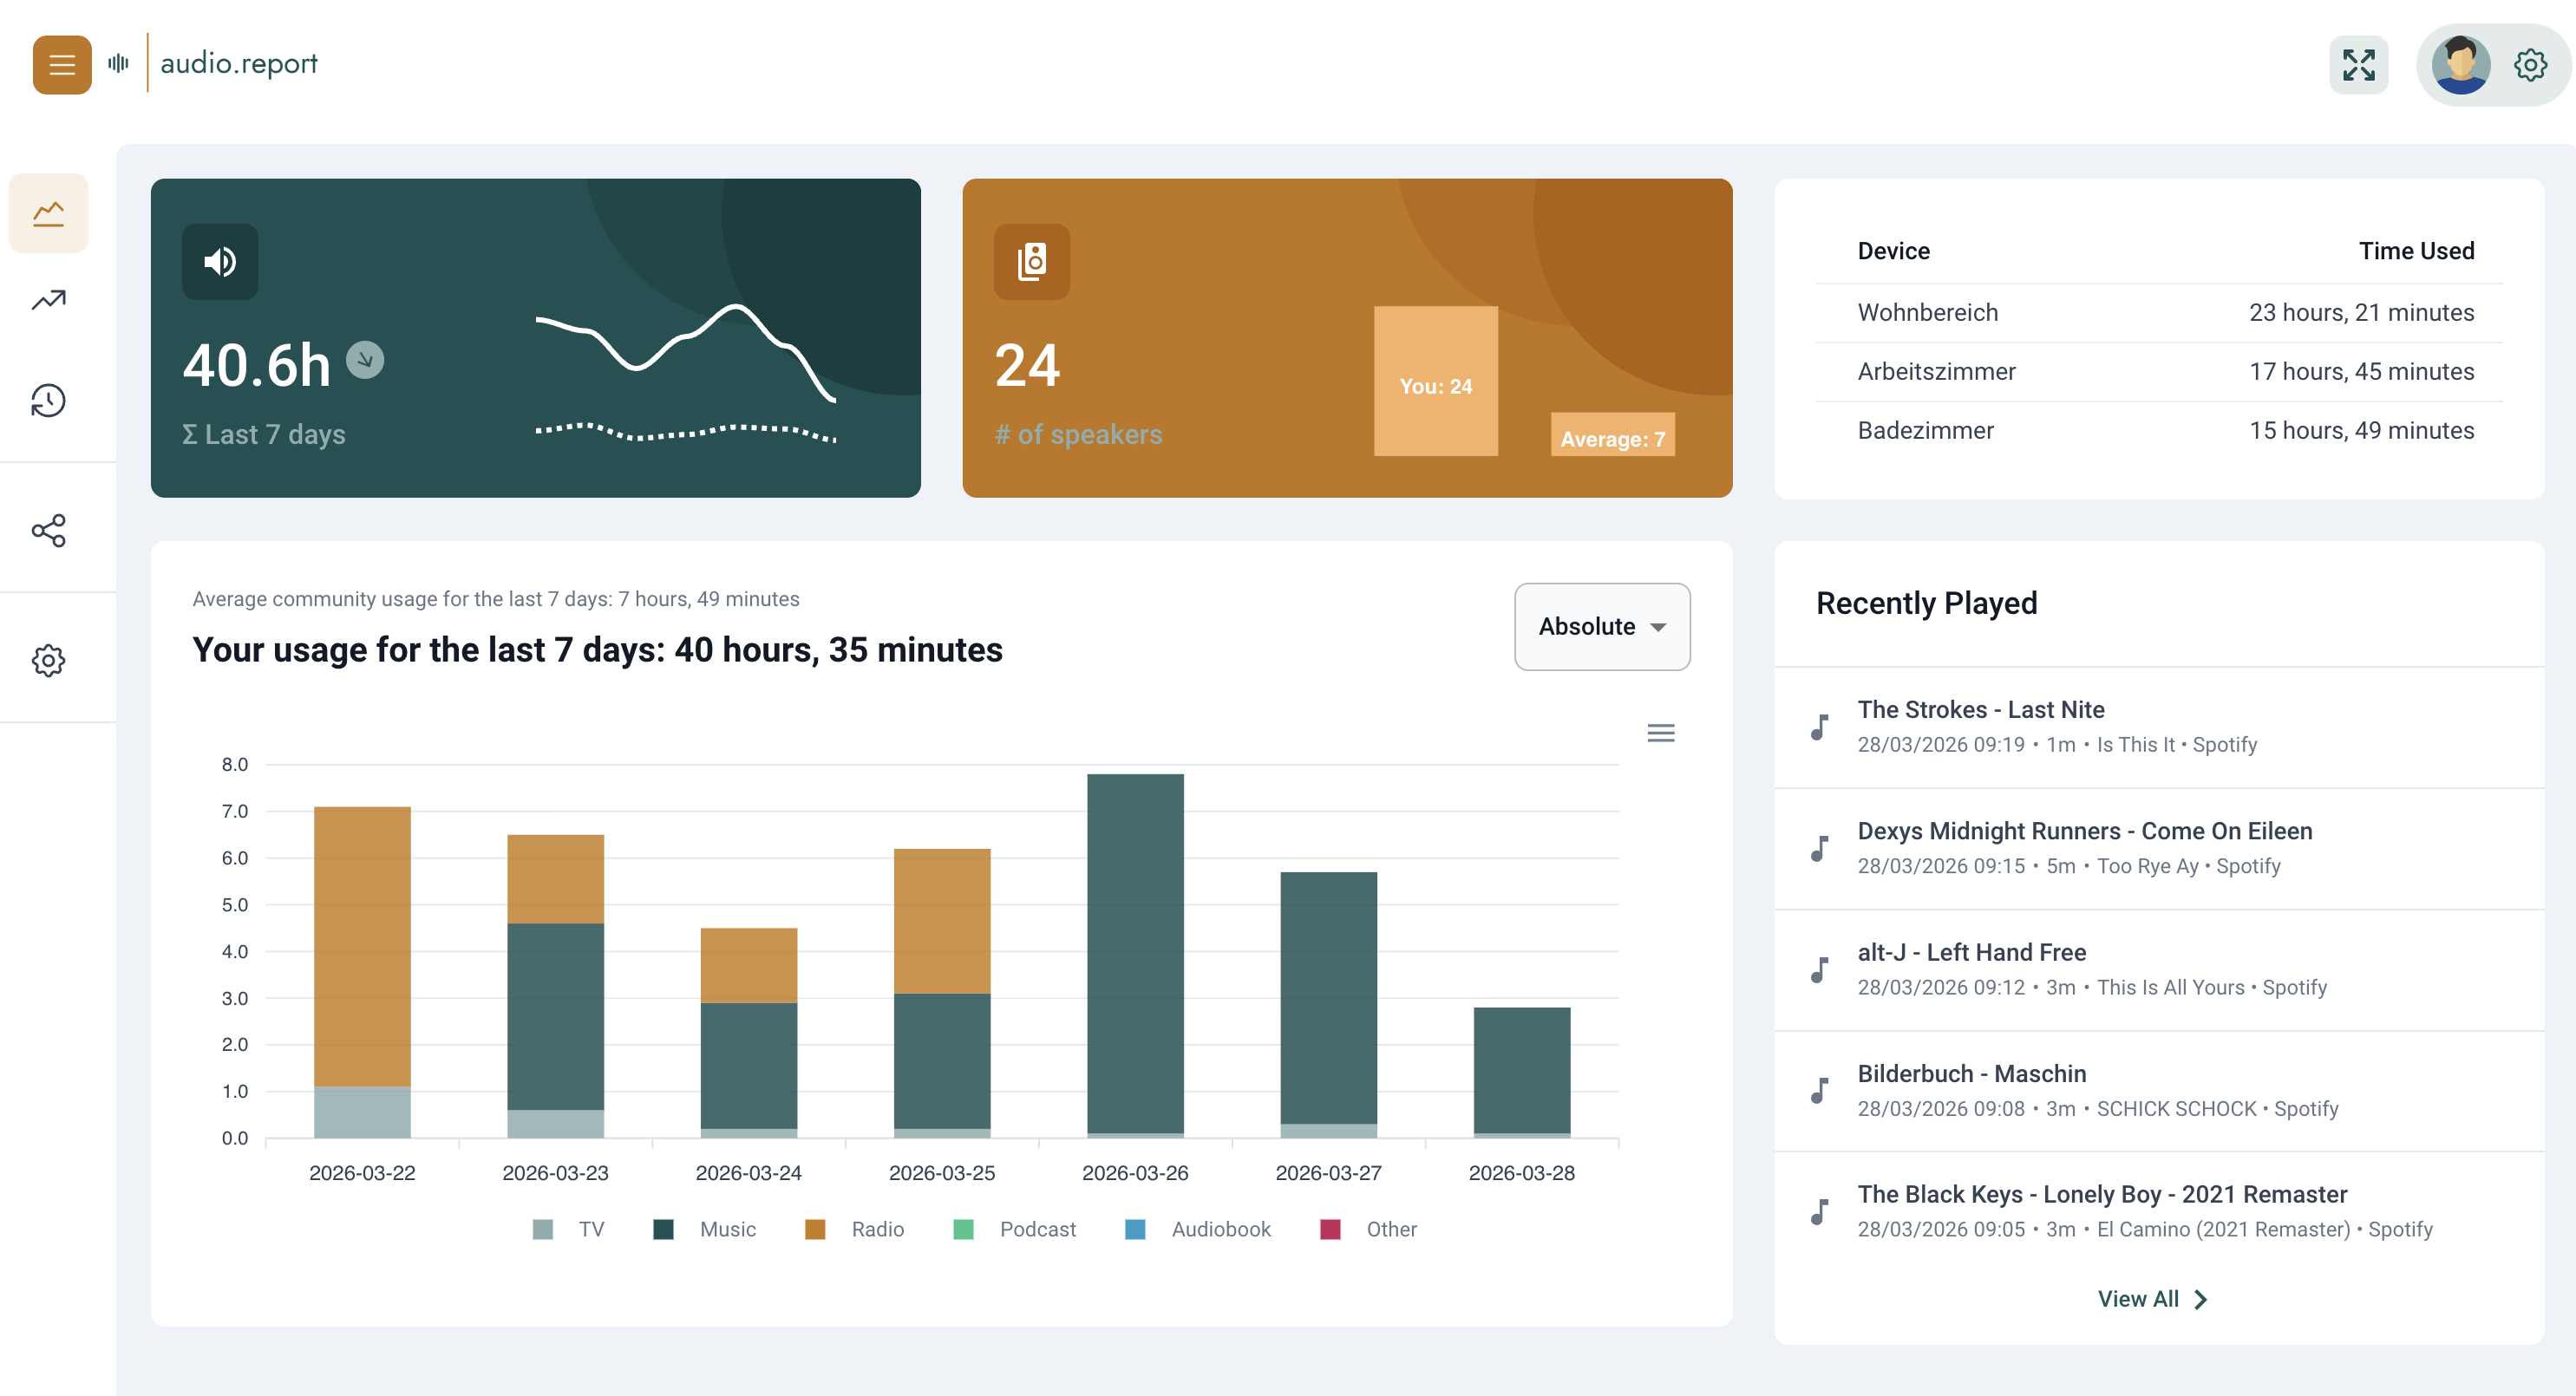Toggle Podcast series in chart legend
The width and height of the screenshot is (2576, 1396).
coord(1015,1229)
